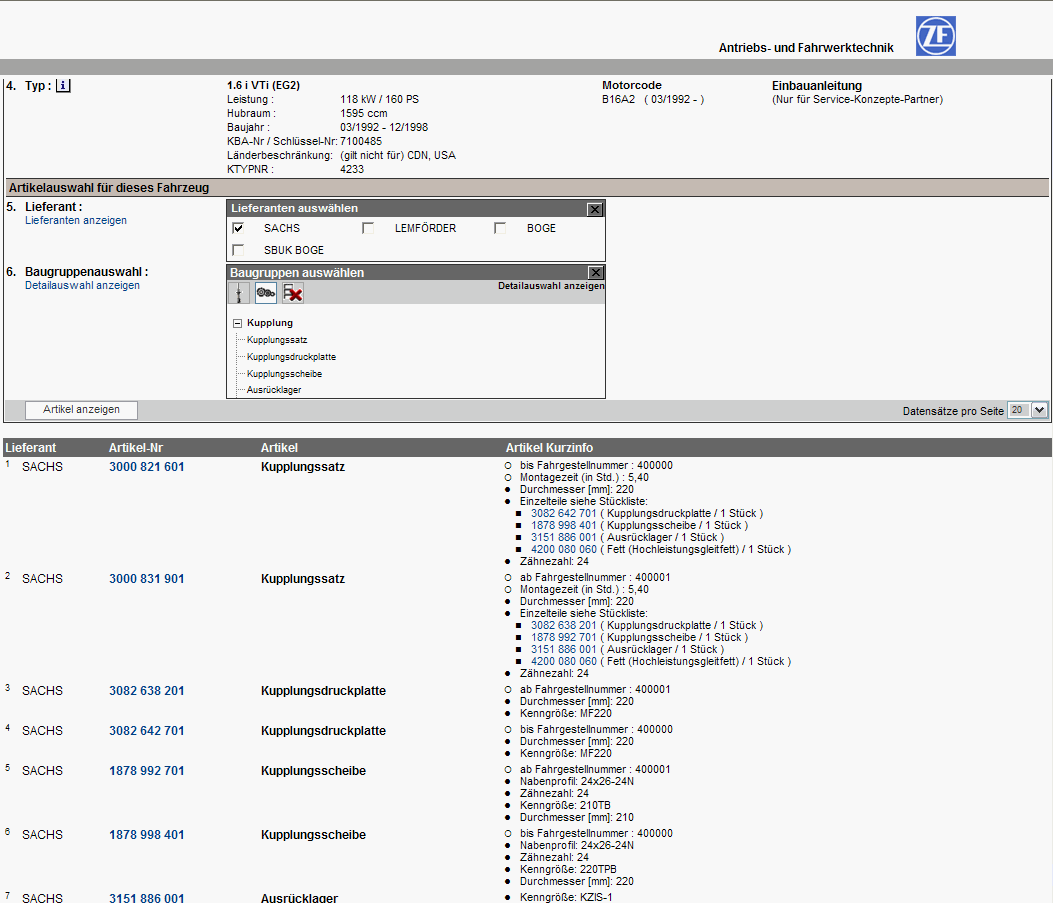This screenshot has height=903, width=1053.
Task: Check the LEMFÖRDER supplier checkbox
Action: pyautogui.click(x=368, y=228)
